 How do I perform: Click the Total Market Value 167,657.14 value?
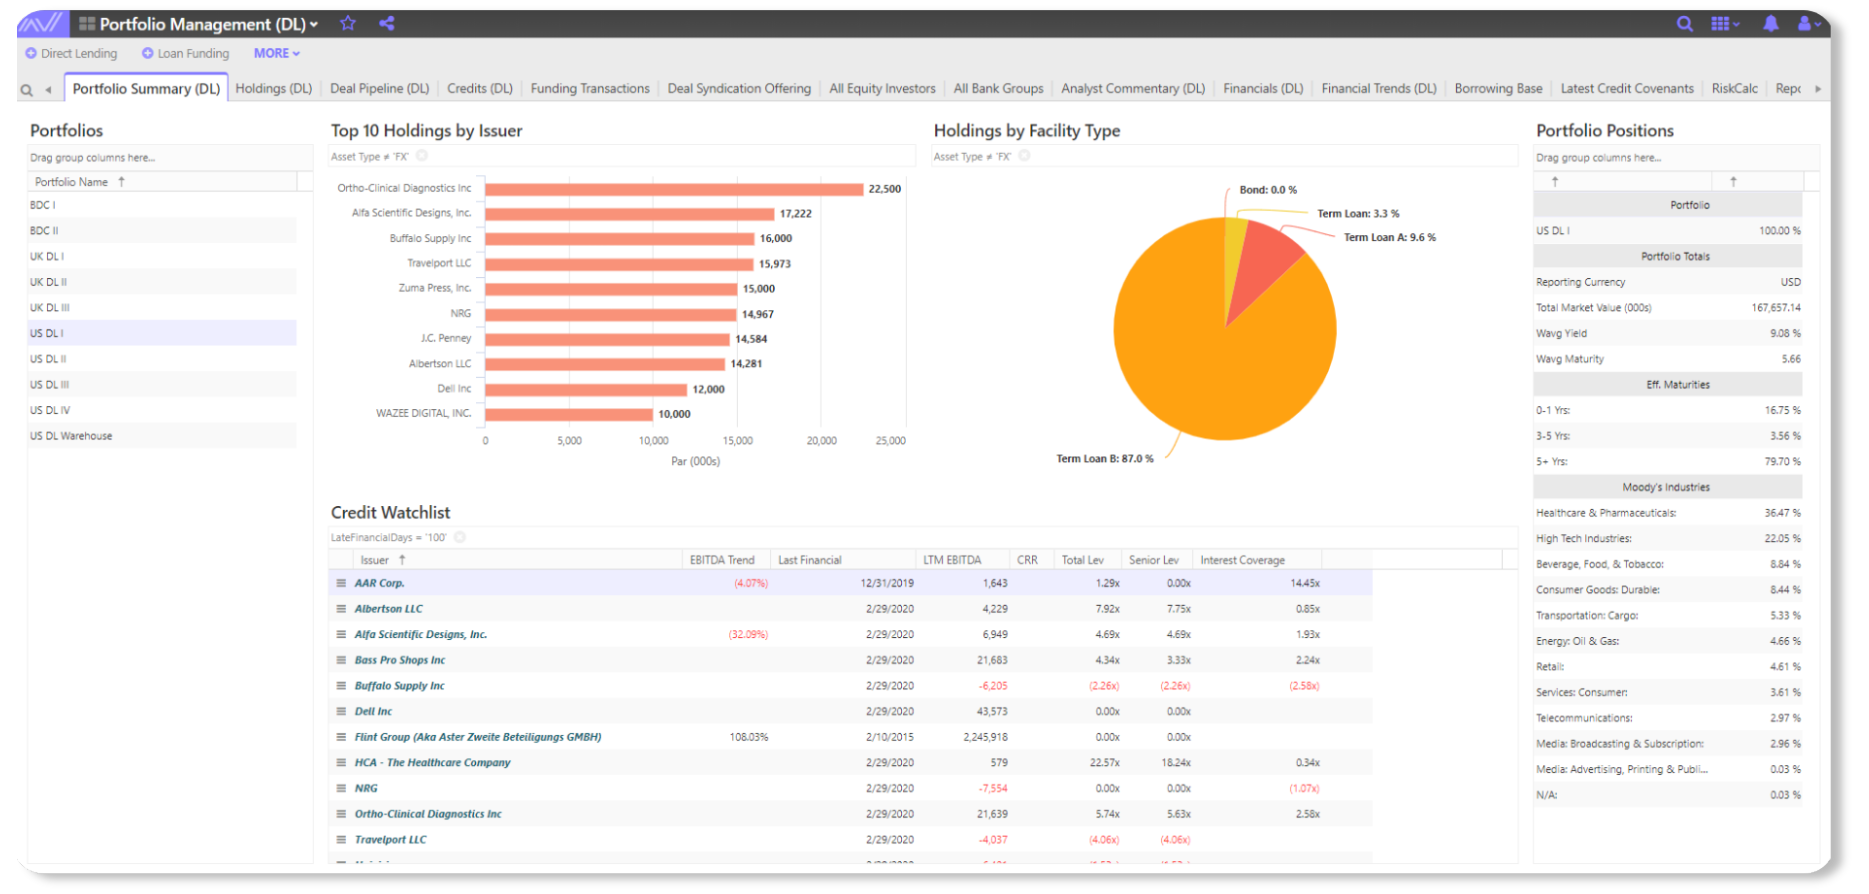point(1776,308)
